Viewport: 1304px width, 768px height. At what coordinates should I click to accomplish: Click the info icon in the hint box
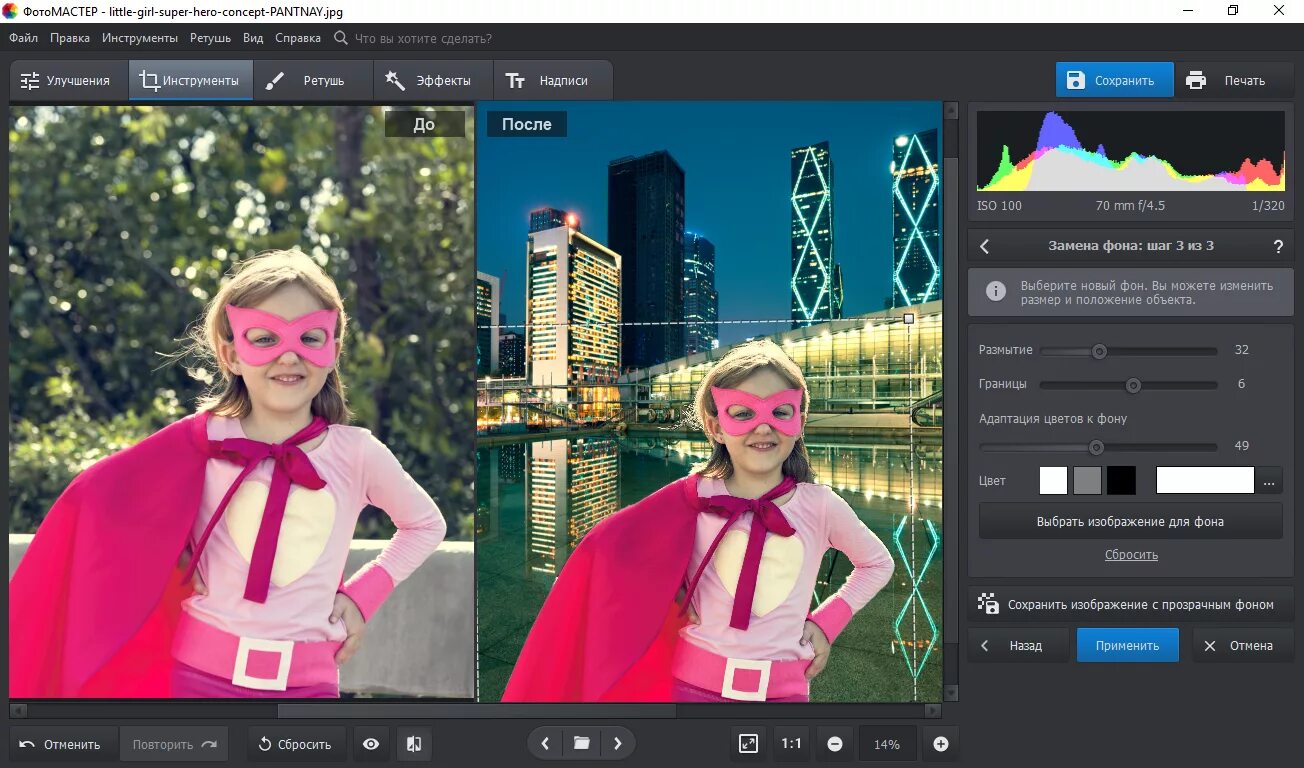[x=995, y=291]
